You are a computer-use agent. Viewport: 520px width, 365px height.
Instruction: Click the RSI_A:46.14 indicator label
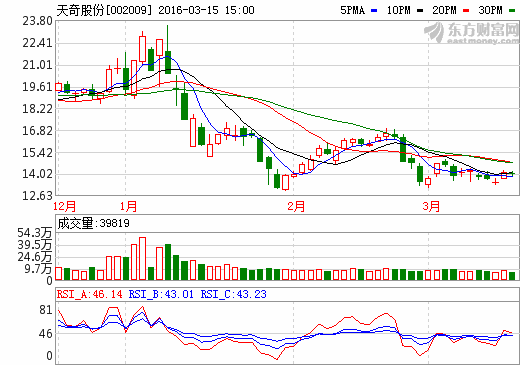89,294
